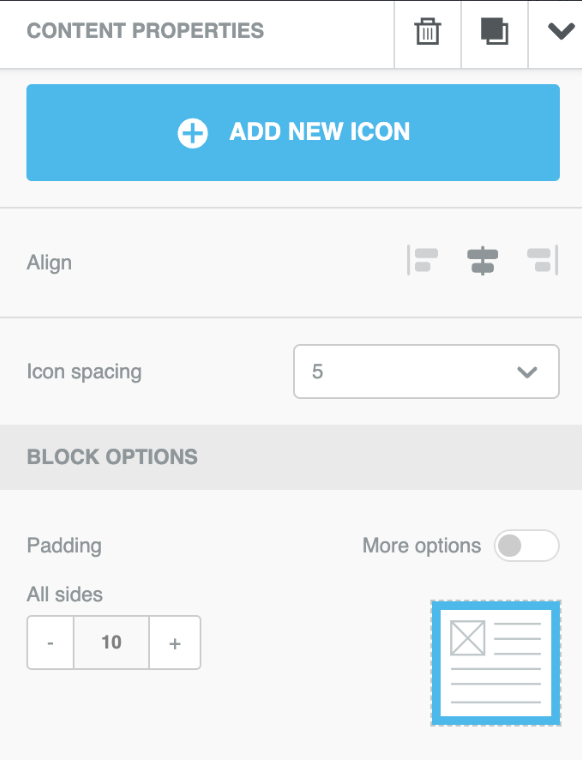This screenshot has height=760, width=582.
Task: Click the Icon spacing dropdown arrow
Action: 527,372
